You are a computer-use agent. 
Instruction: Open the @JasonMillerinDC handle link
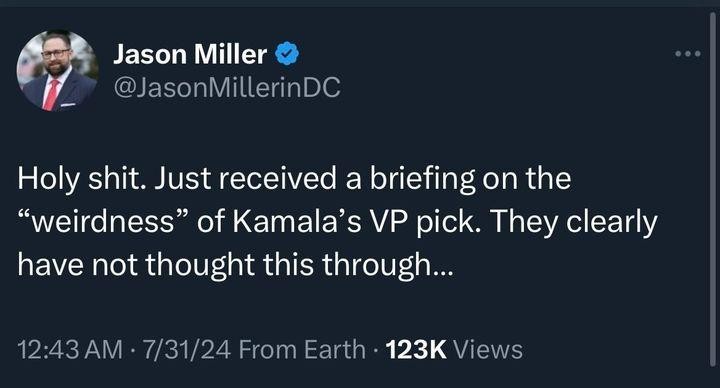[x=227, y=87]
